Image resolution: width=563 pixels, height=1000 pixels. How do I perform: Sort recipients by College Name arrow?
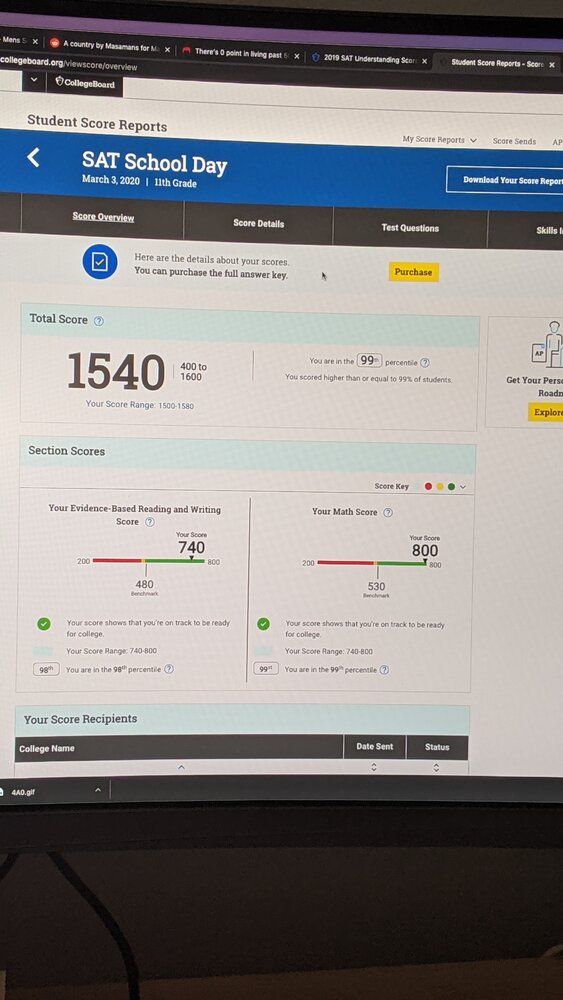[x=181, y=767]
